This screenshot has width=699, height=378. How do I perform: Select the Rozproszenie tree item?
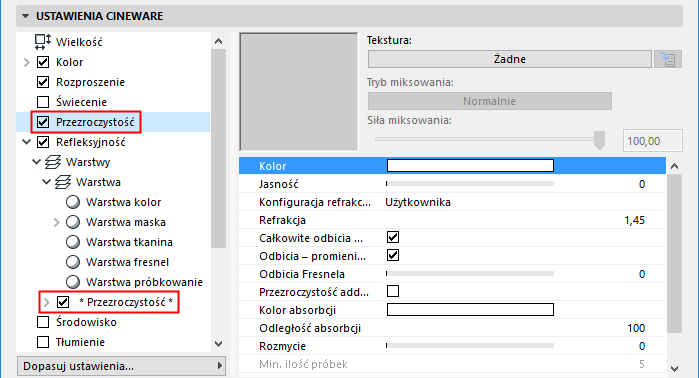point(90,82)
